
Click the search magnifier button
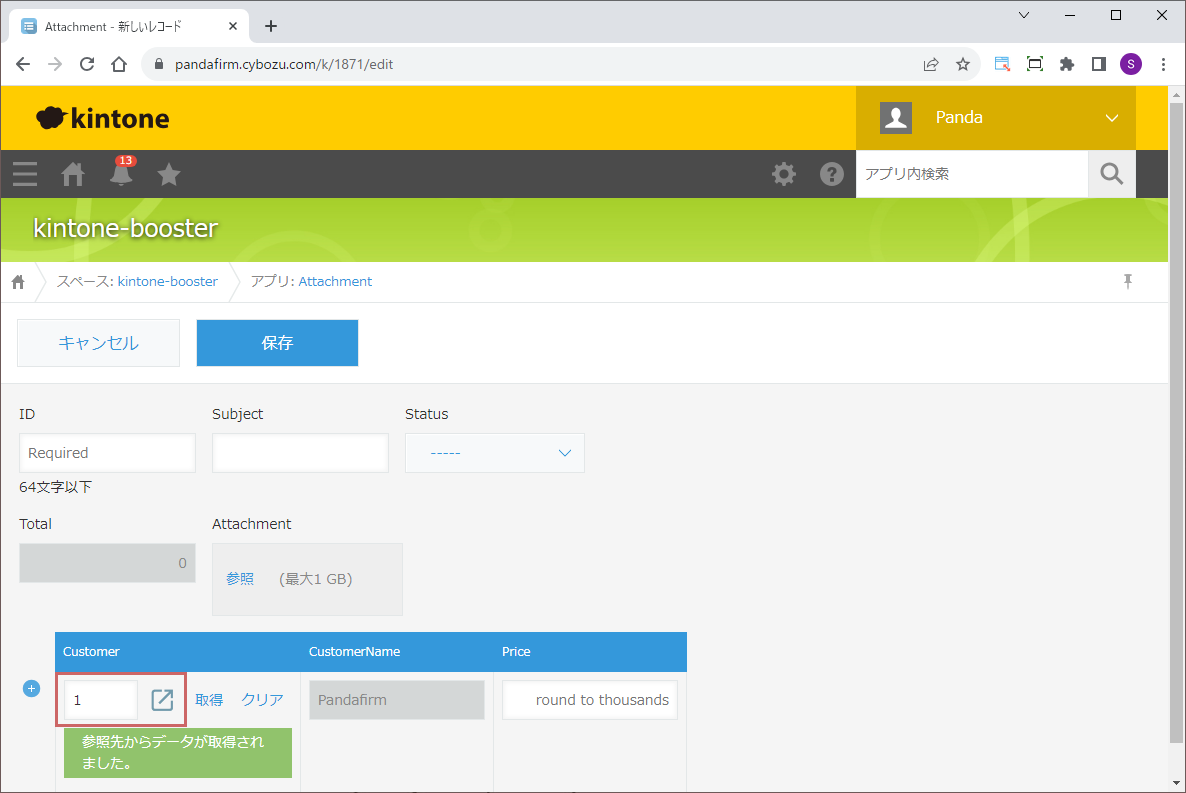(x=1112, y=174)
